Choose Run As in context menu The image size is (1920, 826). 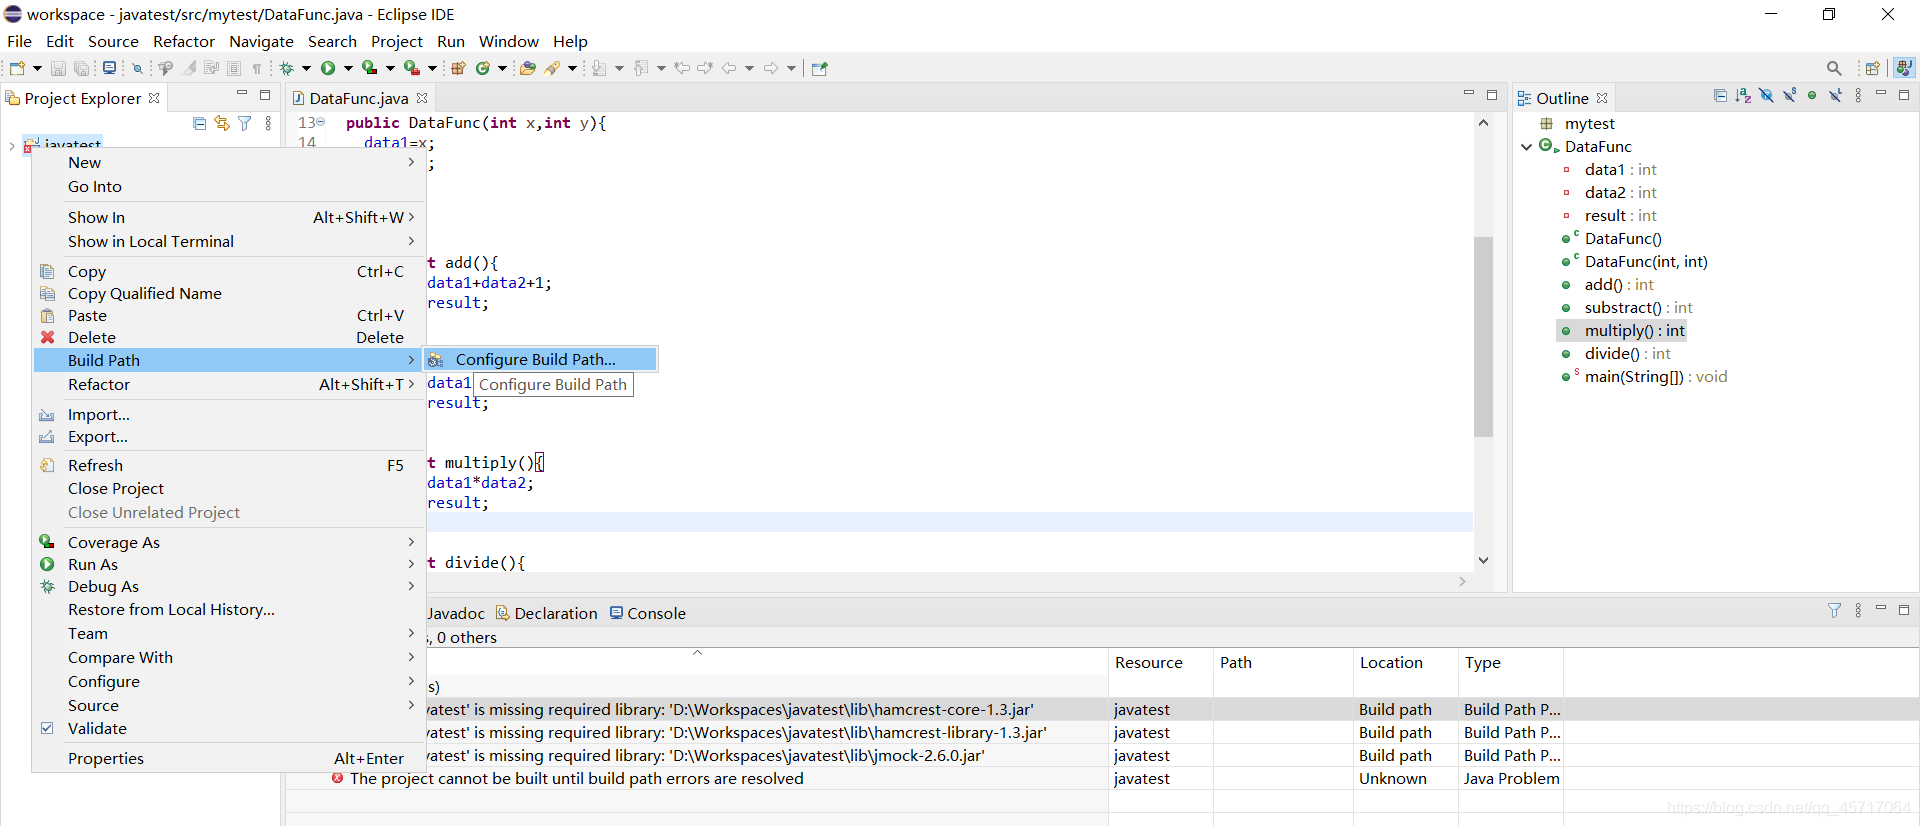tap(229, 564)
